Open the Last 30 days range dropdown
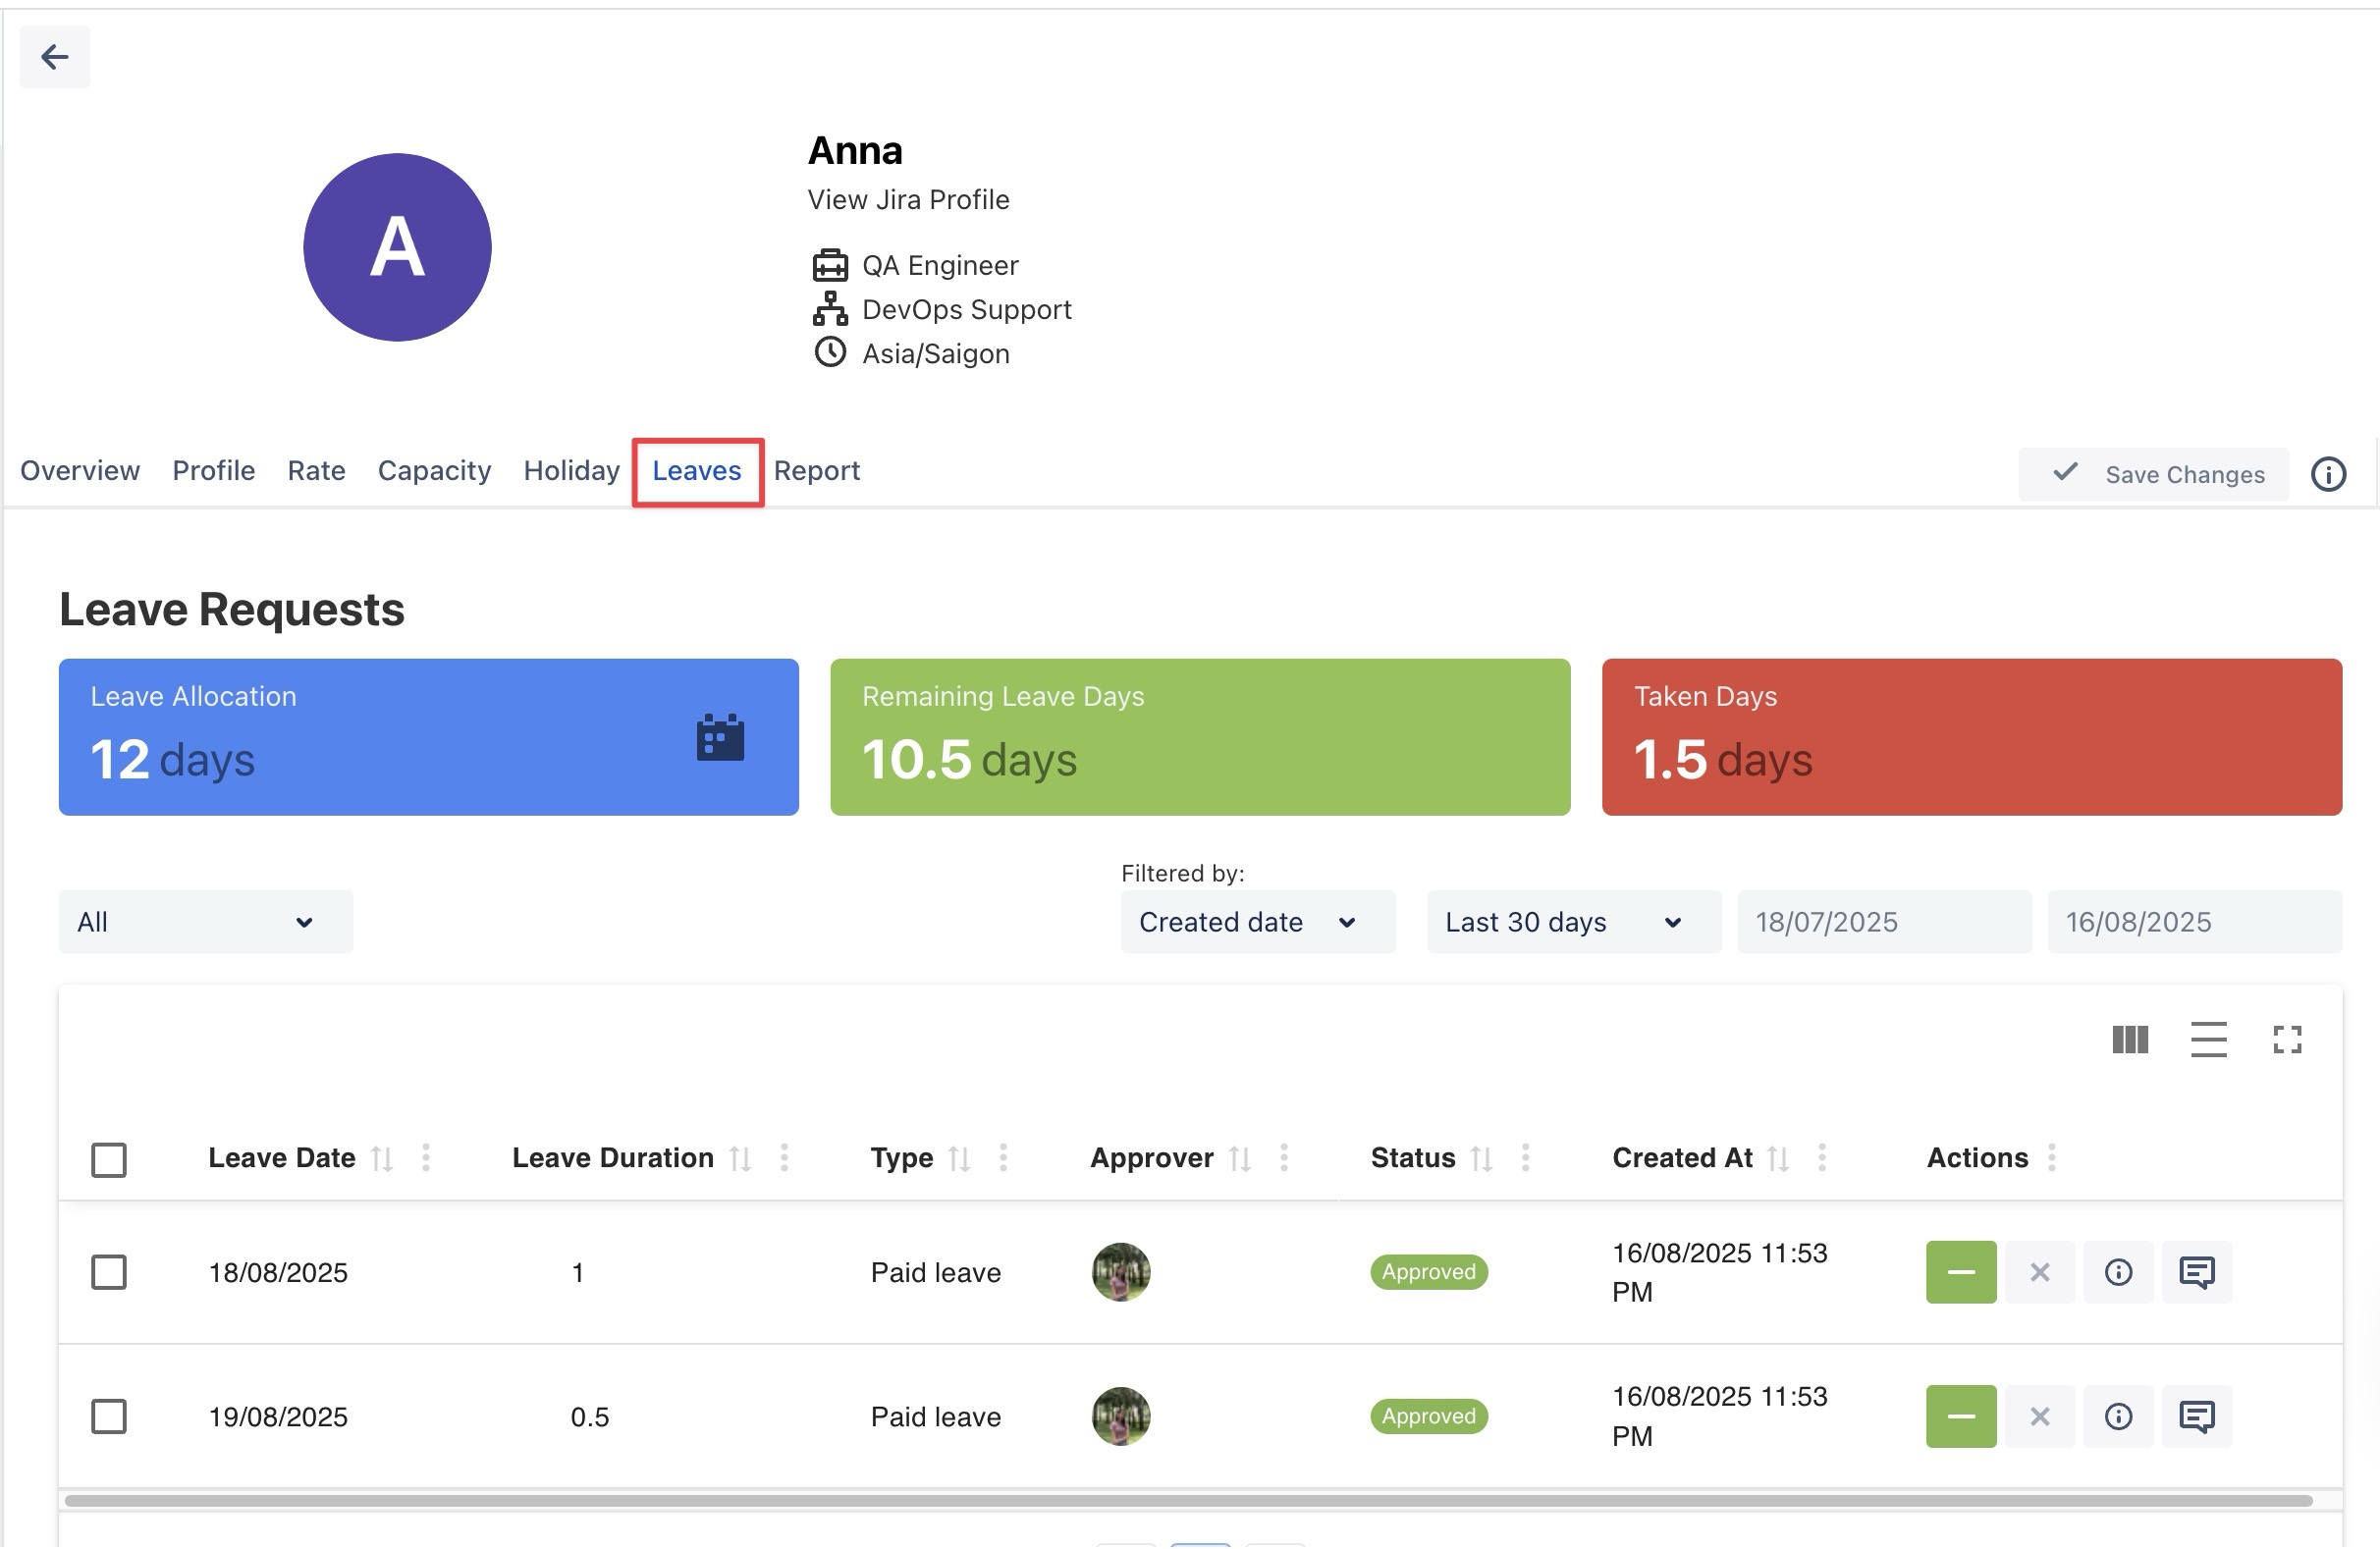 tap(1572, 922)
